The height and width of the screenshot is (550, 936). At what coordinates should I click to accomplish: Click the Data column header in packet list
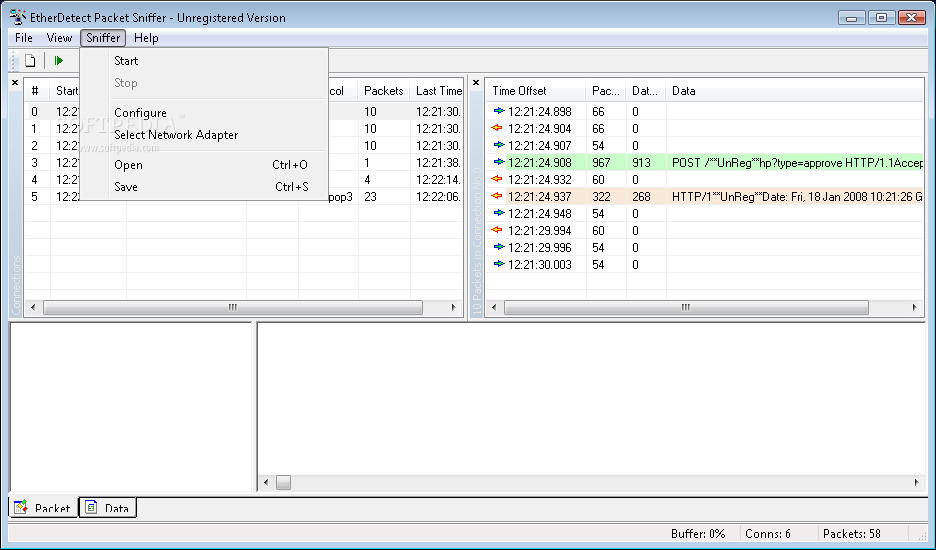coord(795,91)
